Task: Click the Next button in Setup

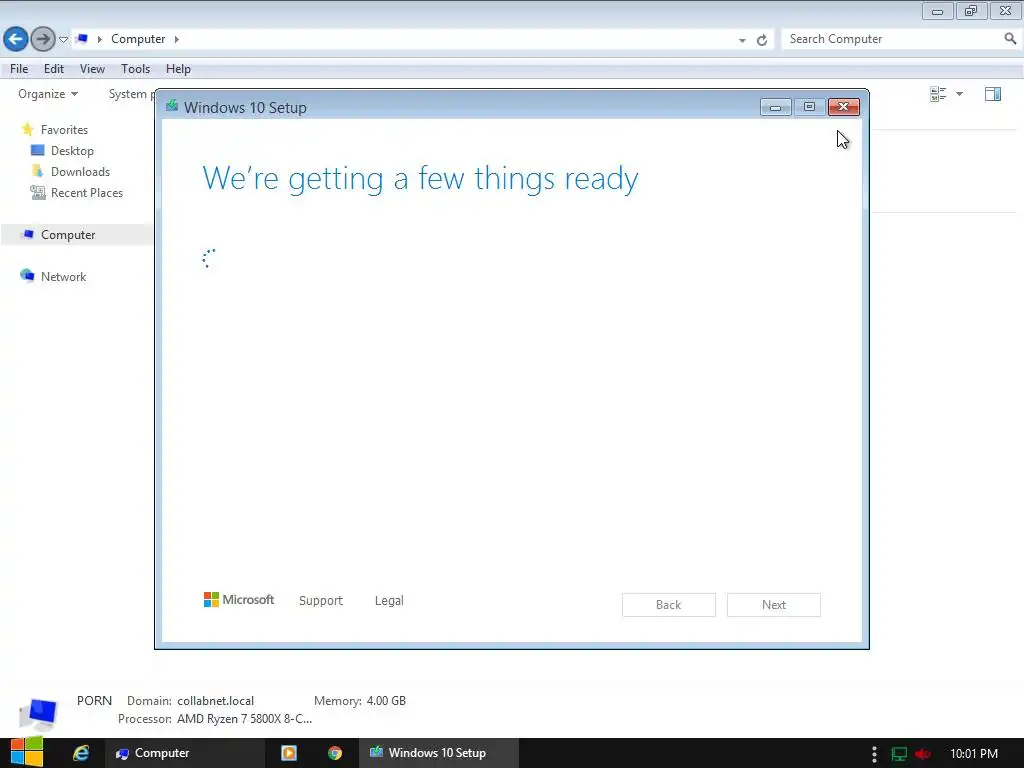Action: (x=774, y=605)
